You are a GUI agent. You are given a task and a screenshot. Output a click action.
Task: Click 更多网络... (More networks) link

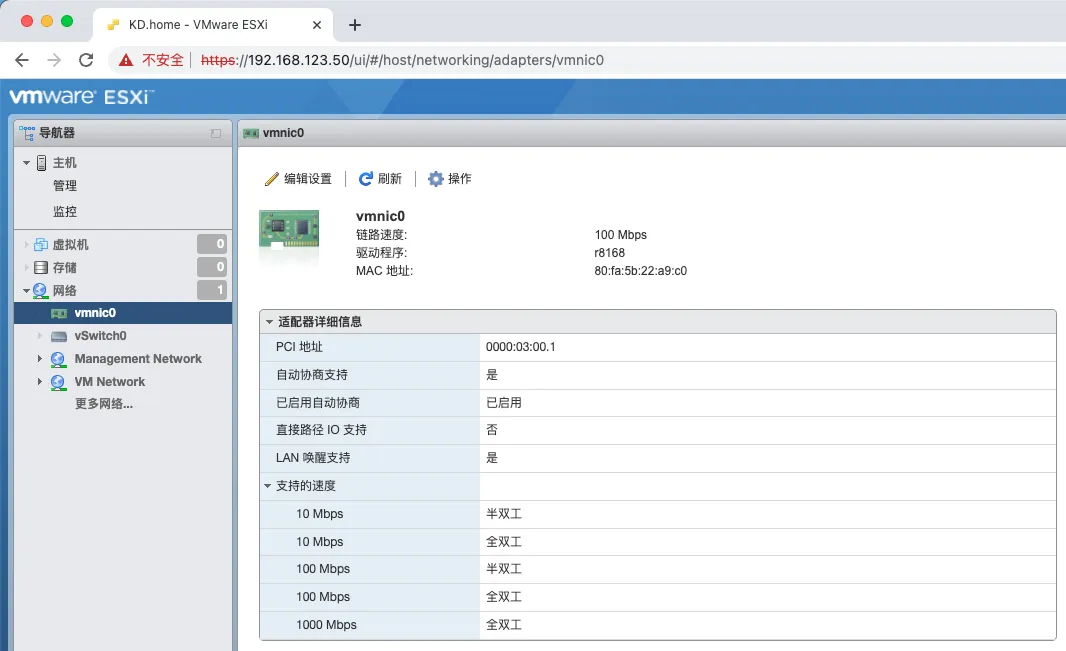[103, 404]
